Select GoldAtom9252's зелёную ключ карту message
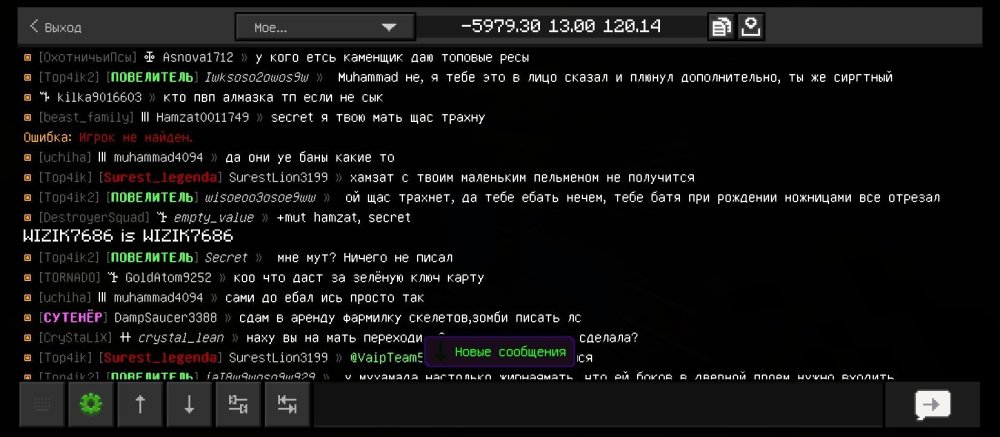The height and width of the screenshot is (437, 1000). pyautogui.click(x=254, y=278)
